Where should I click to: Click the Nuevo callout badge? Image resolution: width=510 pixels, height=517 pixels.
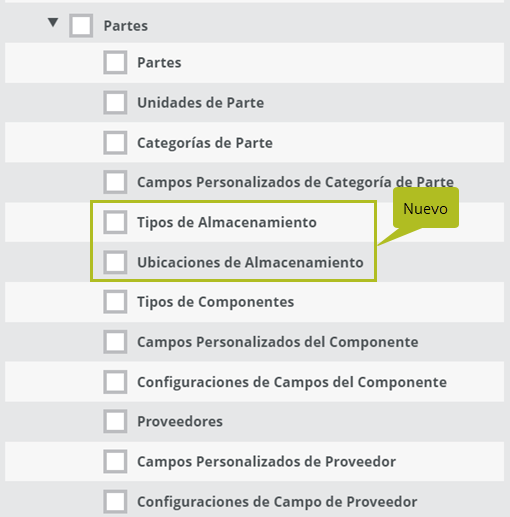[426, 208]
